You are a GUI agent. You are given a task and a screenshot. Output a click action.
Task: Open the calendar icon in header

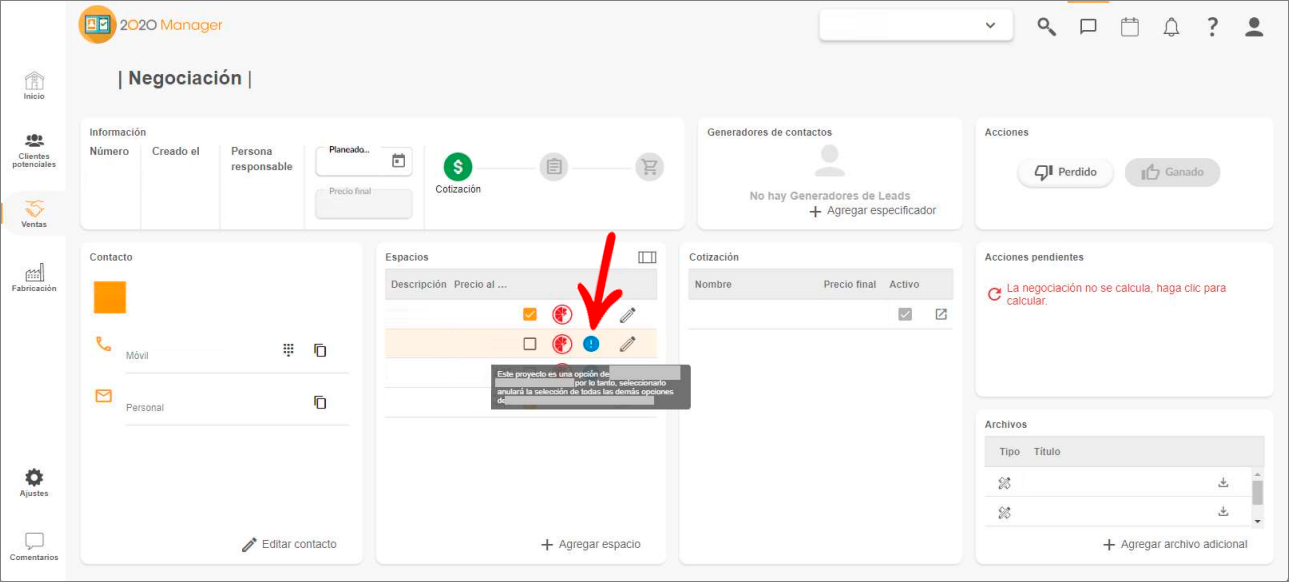tap(1130, 27)
